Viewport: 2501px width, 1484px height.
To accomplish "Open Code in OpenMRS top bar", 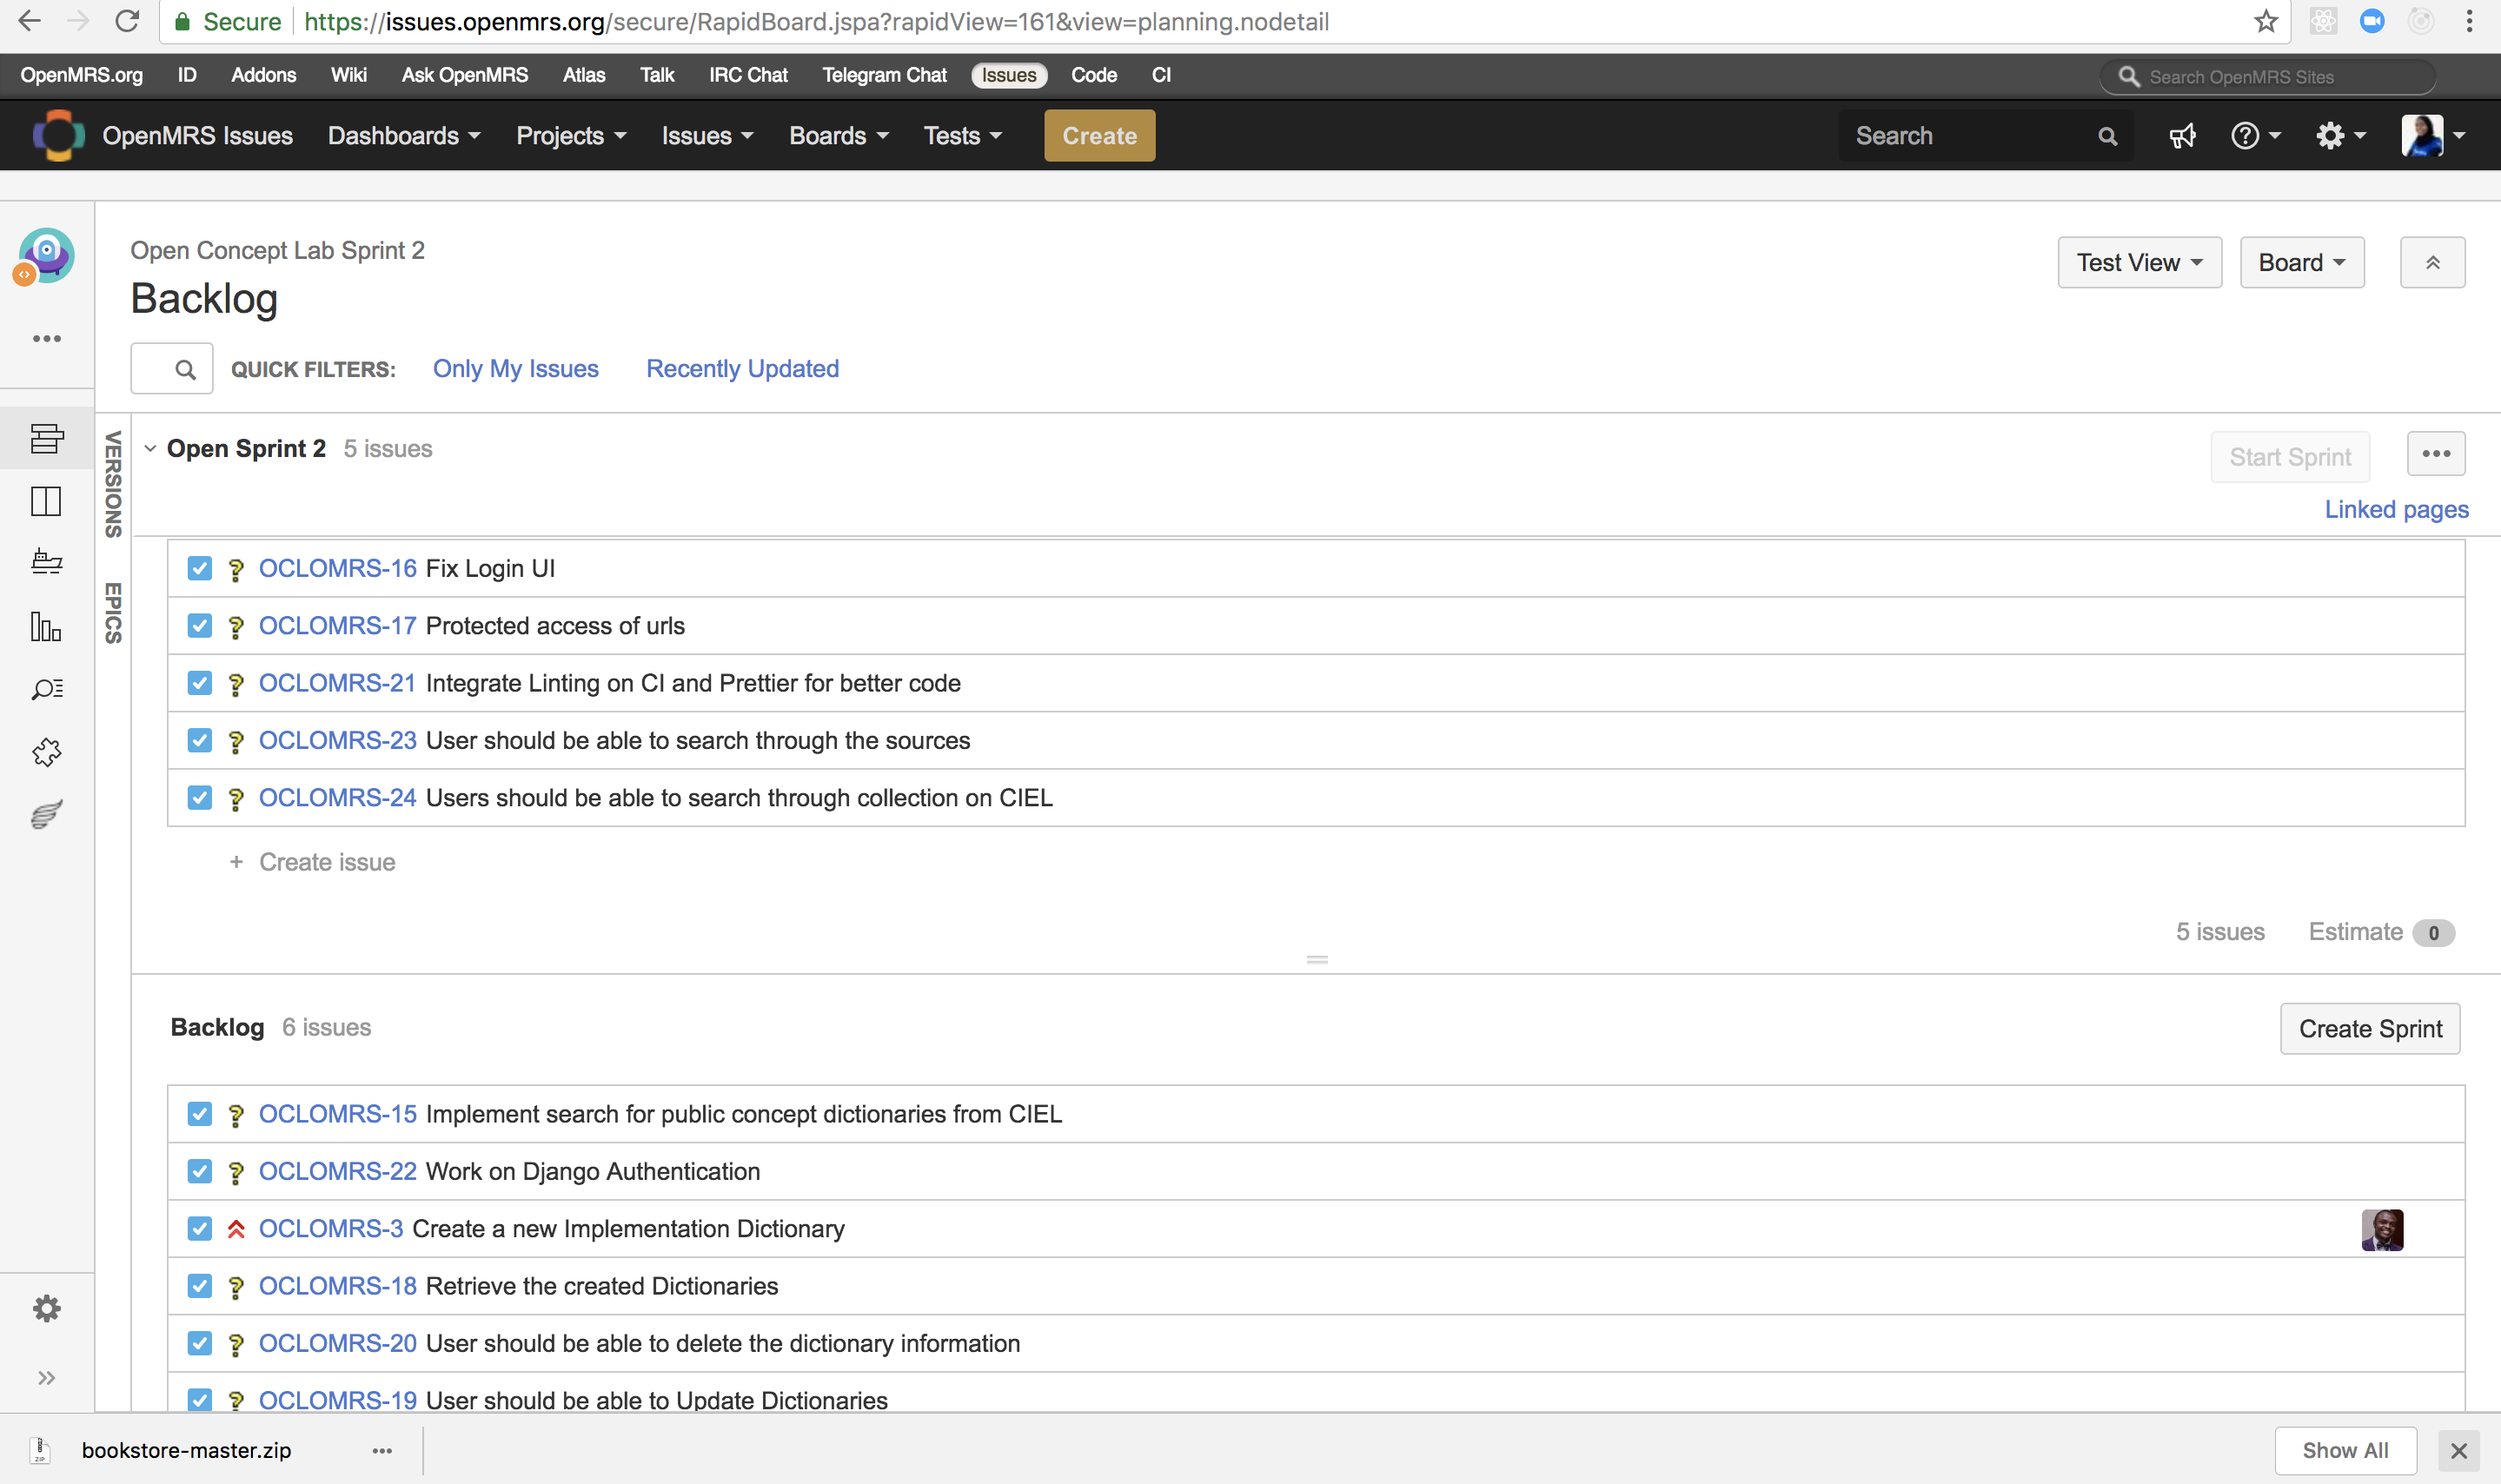I will [x=1093, y=75].
